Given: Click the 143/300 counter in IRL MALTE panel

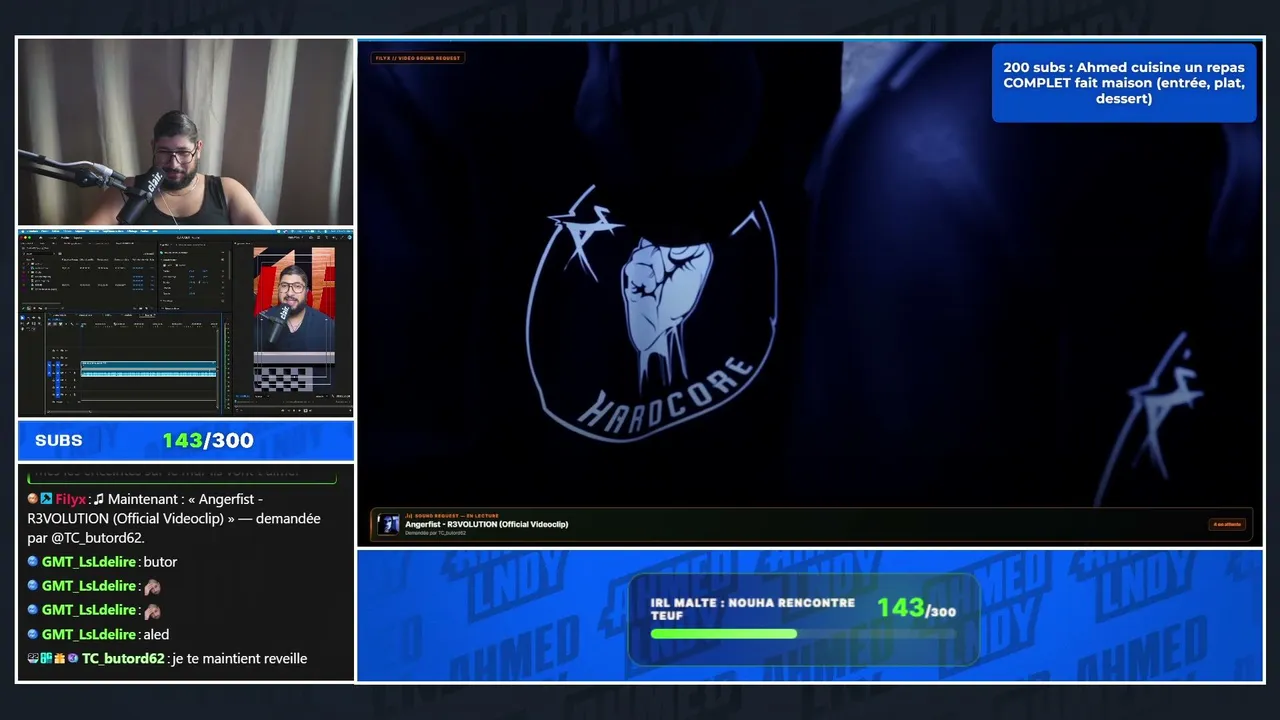Looking at the screenshot, I should 916,608.
